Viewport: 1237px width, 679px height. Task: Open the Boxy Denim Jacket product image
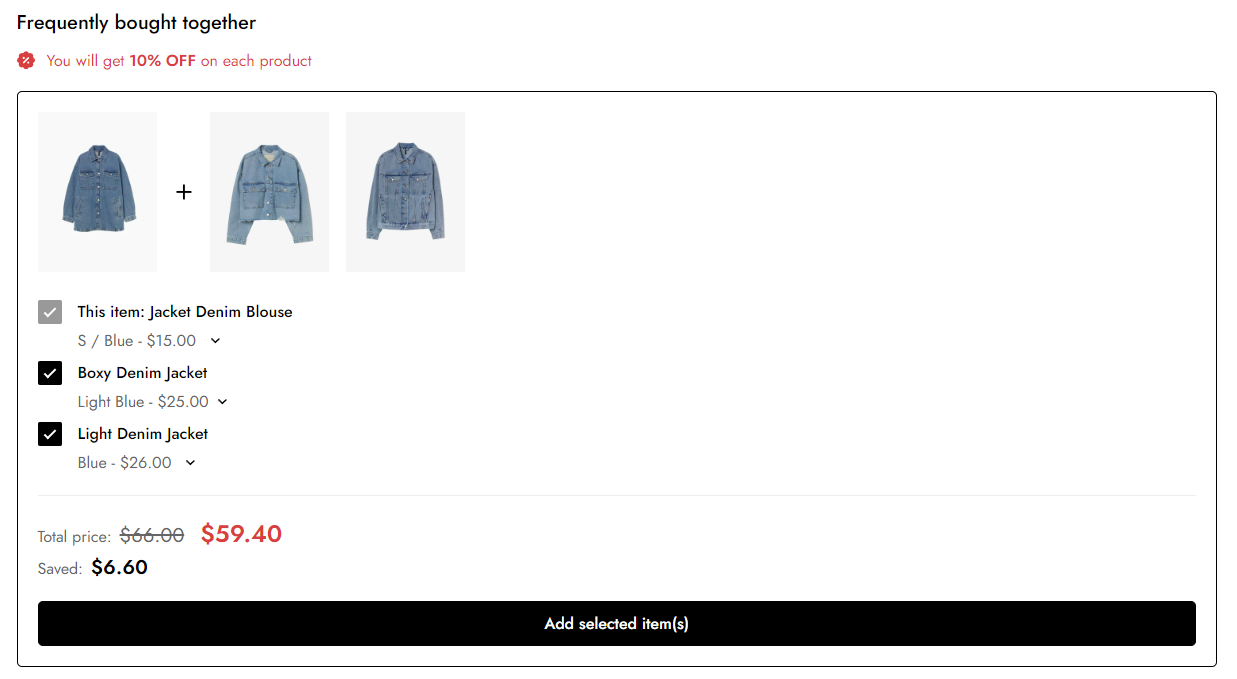[269, 192]
